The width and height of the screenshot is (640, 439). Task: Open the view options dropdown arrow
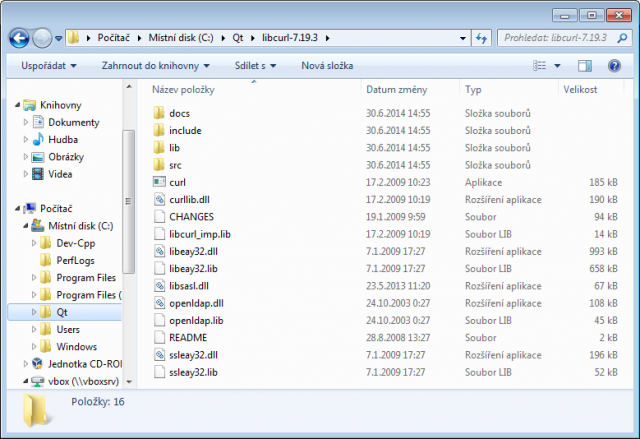[x=557, y=66]
